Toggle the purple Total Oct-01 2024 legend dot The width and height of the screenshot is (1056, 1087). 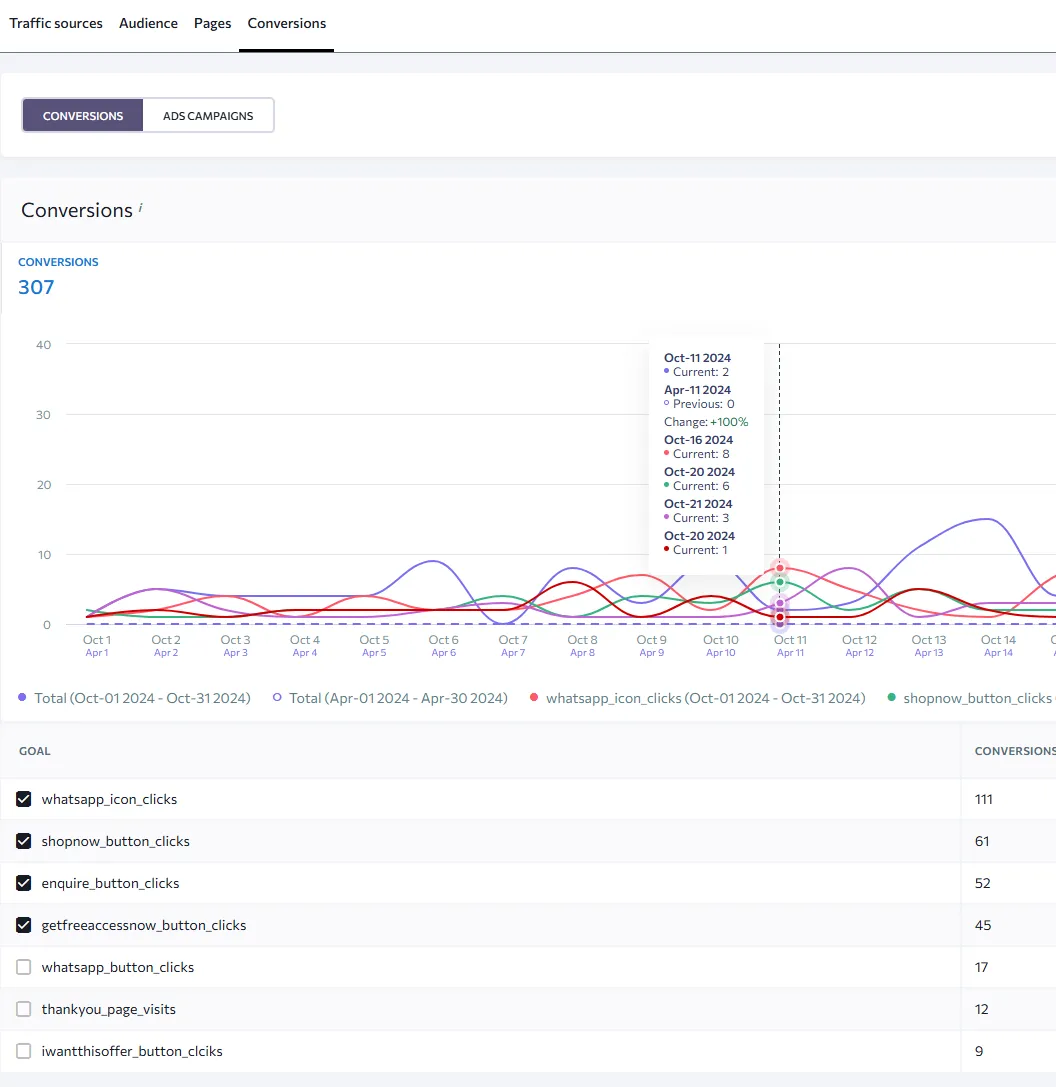pyautogui.click(x=22, y=697)
